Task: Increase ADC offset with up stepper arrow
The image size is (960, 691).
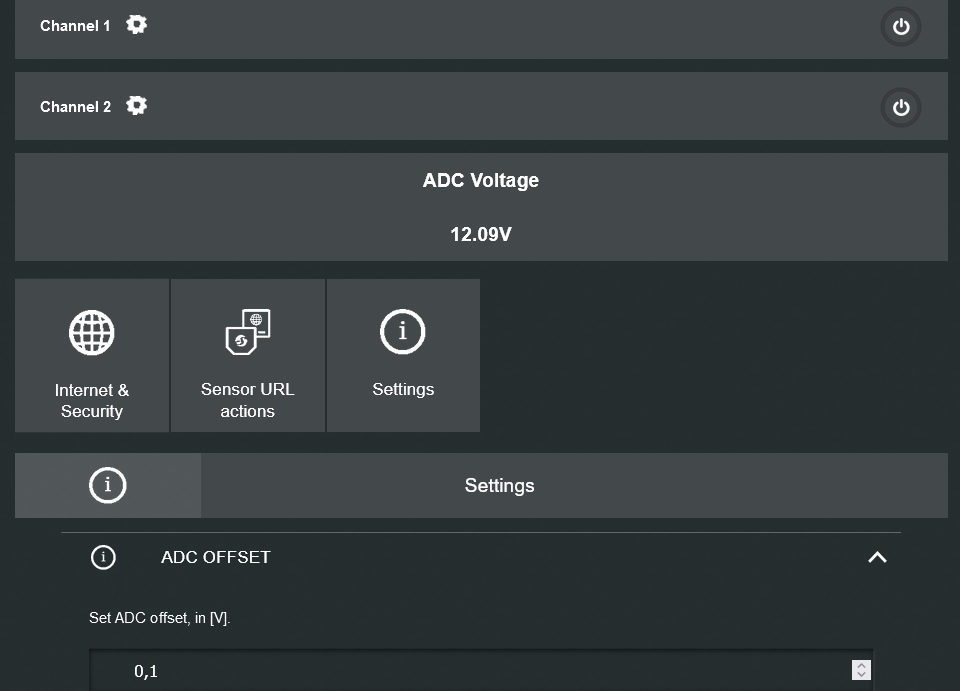Action: [862, 665]
